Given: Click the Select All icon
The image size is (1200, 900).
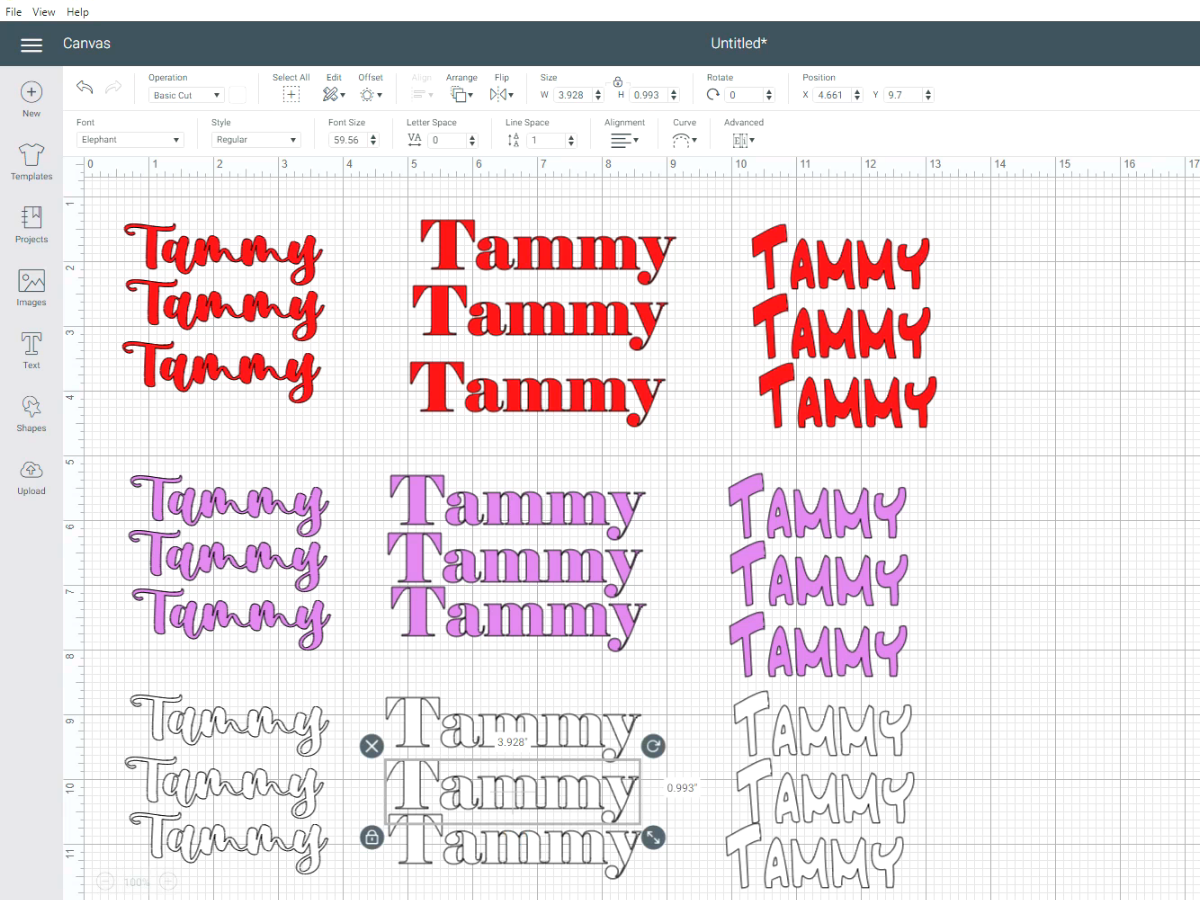Looking at the screenshot, I should pyautogui.click(x=290, y=95).
